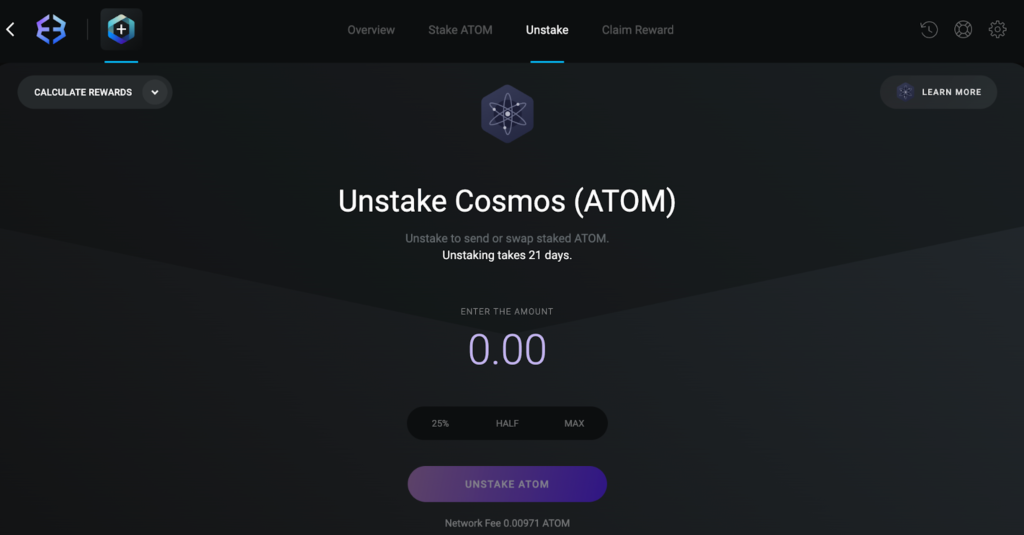Open the support lifebuoy icon
The height and width of the screenshot is (535, 1024).
[963, 29]
